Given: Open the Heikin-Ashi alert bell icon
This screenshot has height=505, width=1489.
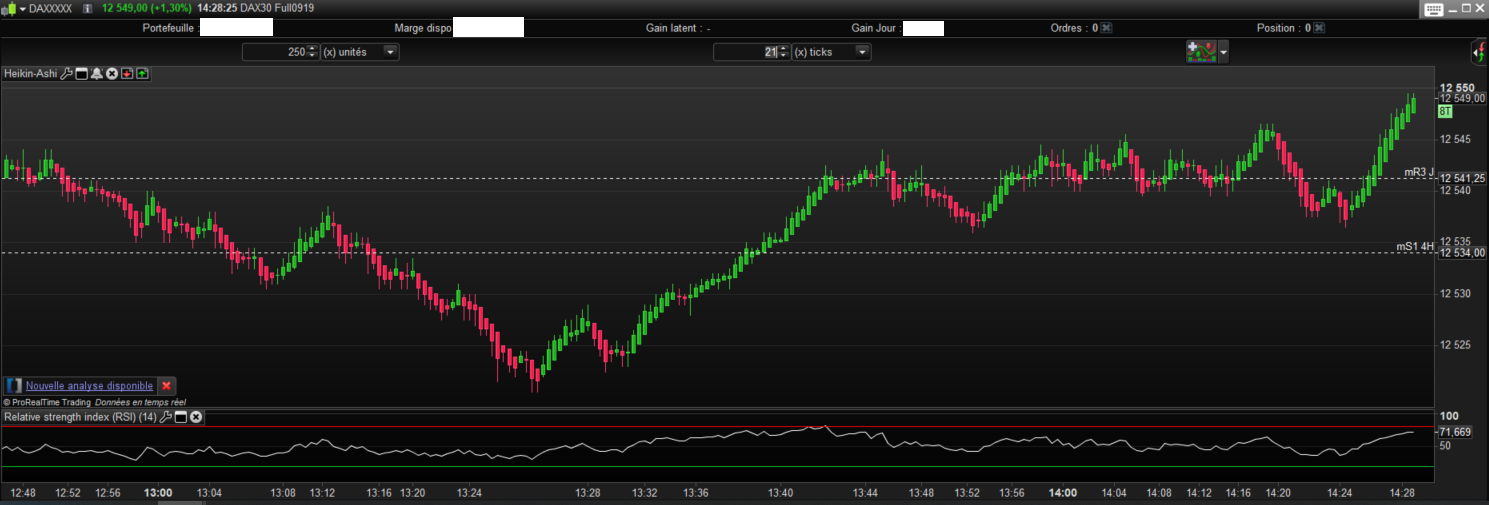Looking at the screenshot, I should pos(97,73).
